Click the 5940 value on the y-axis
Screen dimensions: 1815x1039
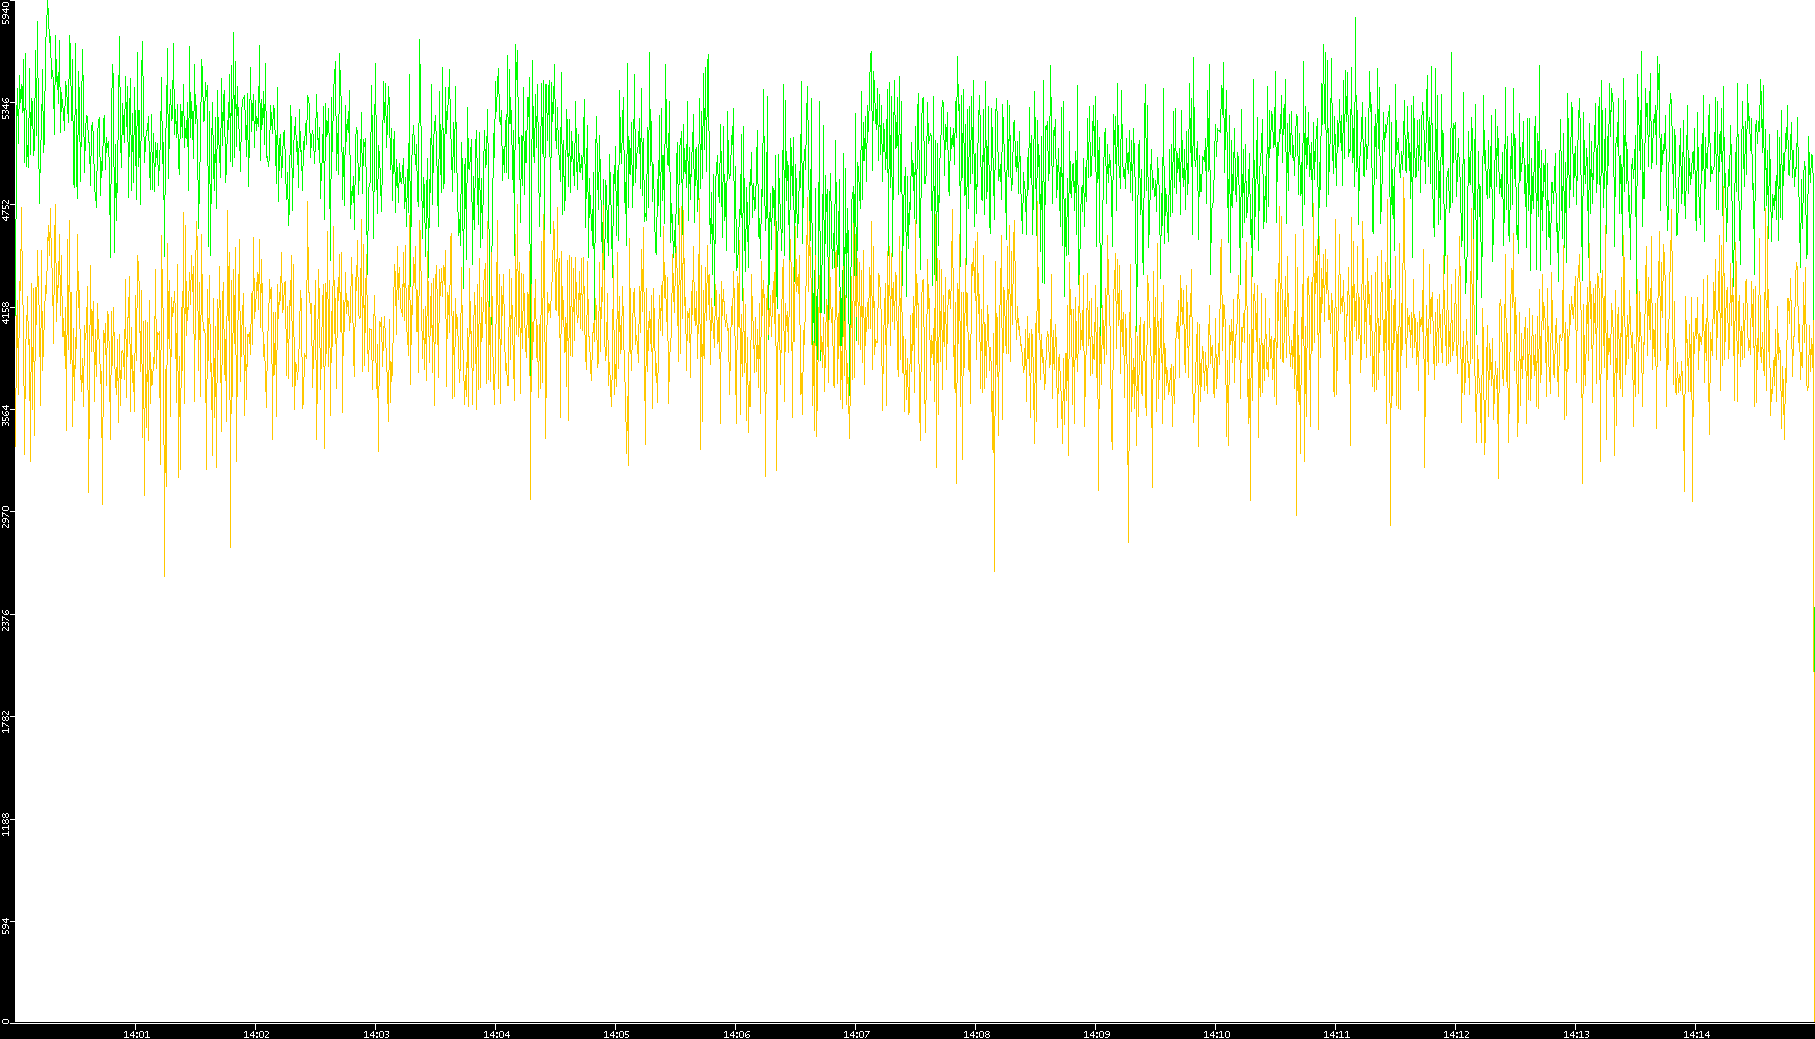pos(6,13)
